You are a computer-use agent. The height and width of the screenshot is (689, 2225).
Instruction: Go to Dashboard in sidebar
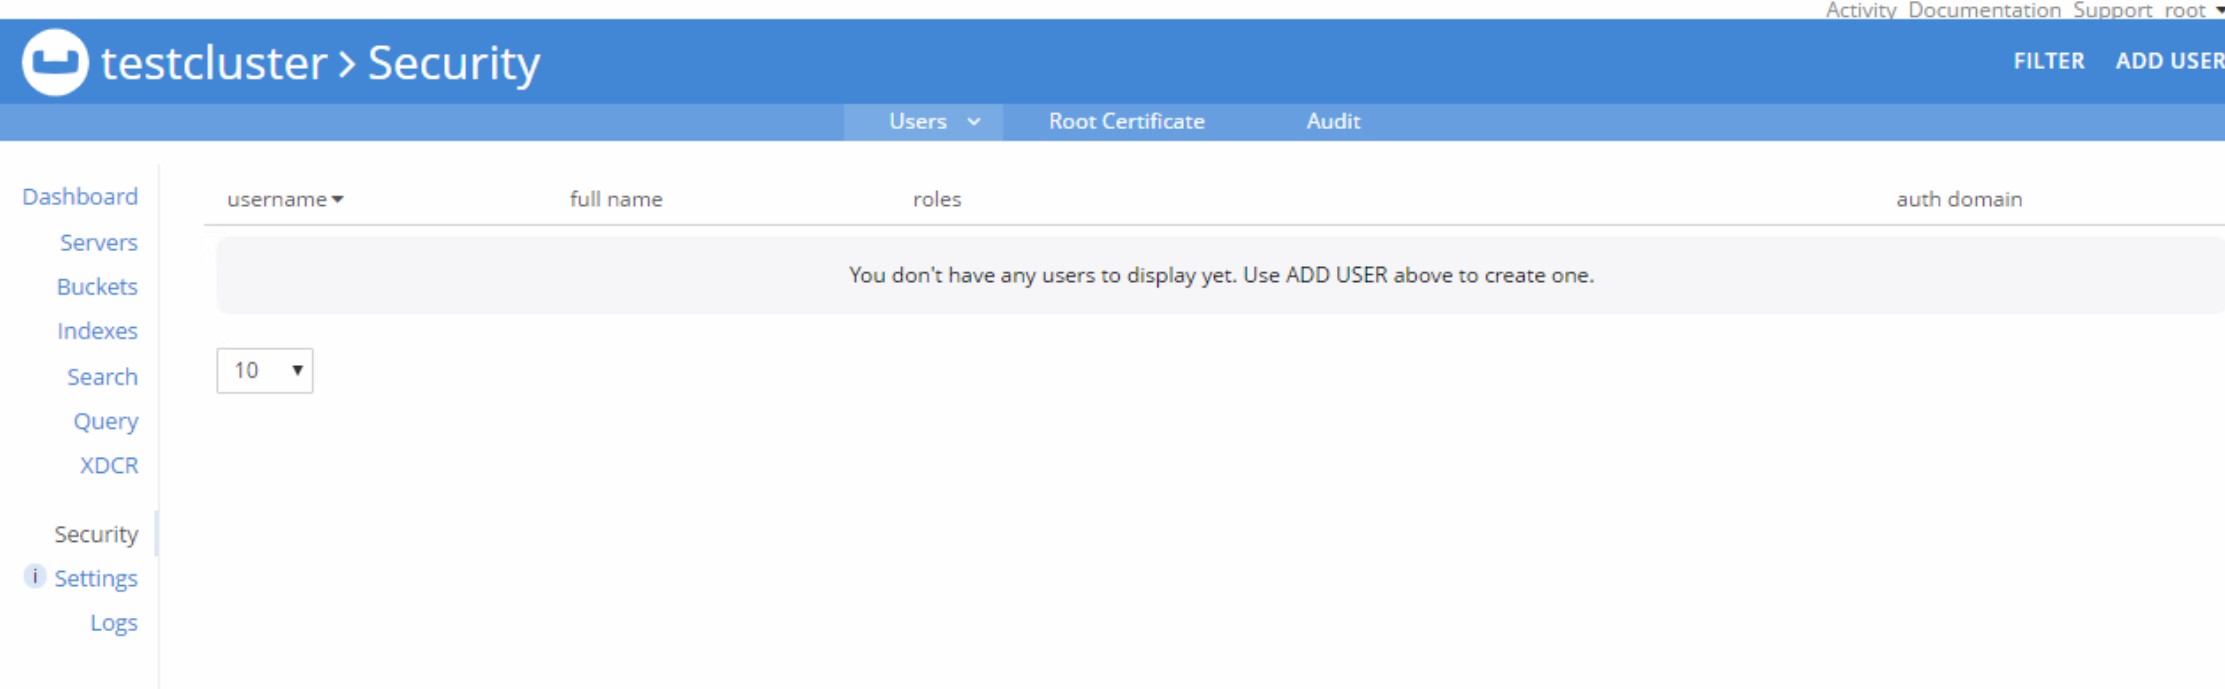pyautogui.click(x=80, y=197)
